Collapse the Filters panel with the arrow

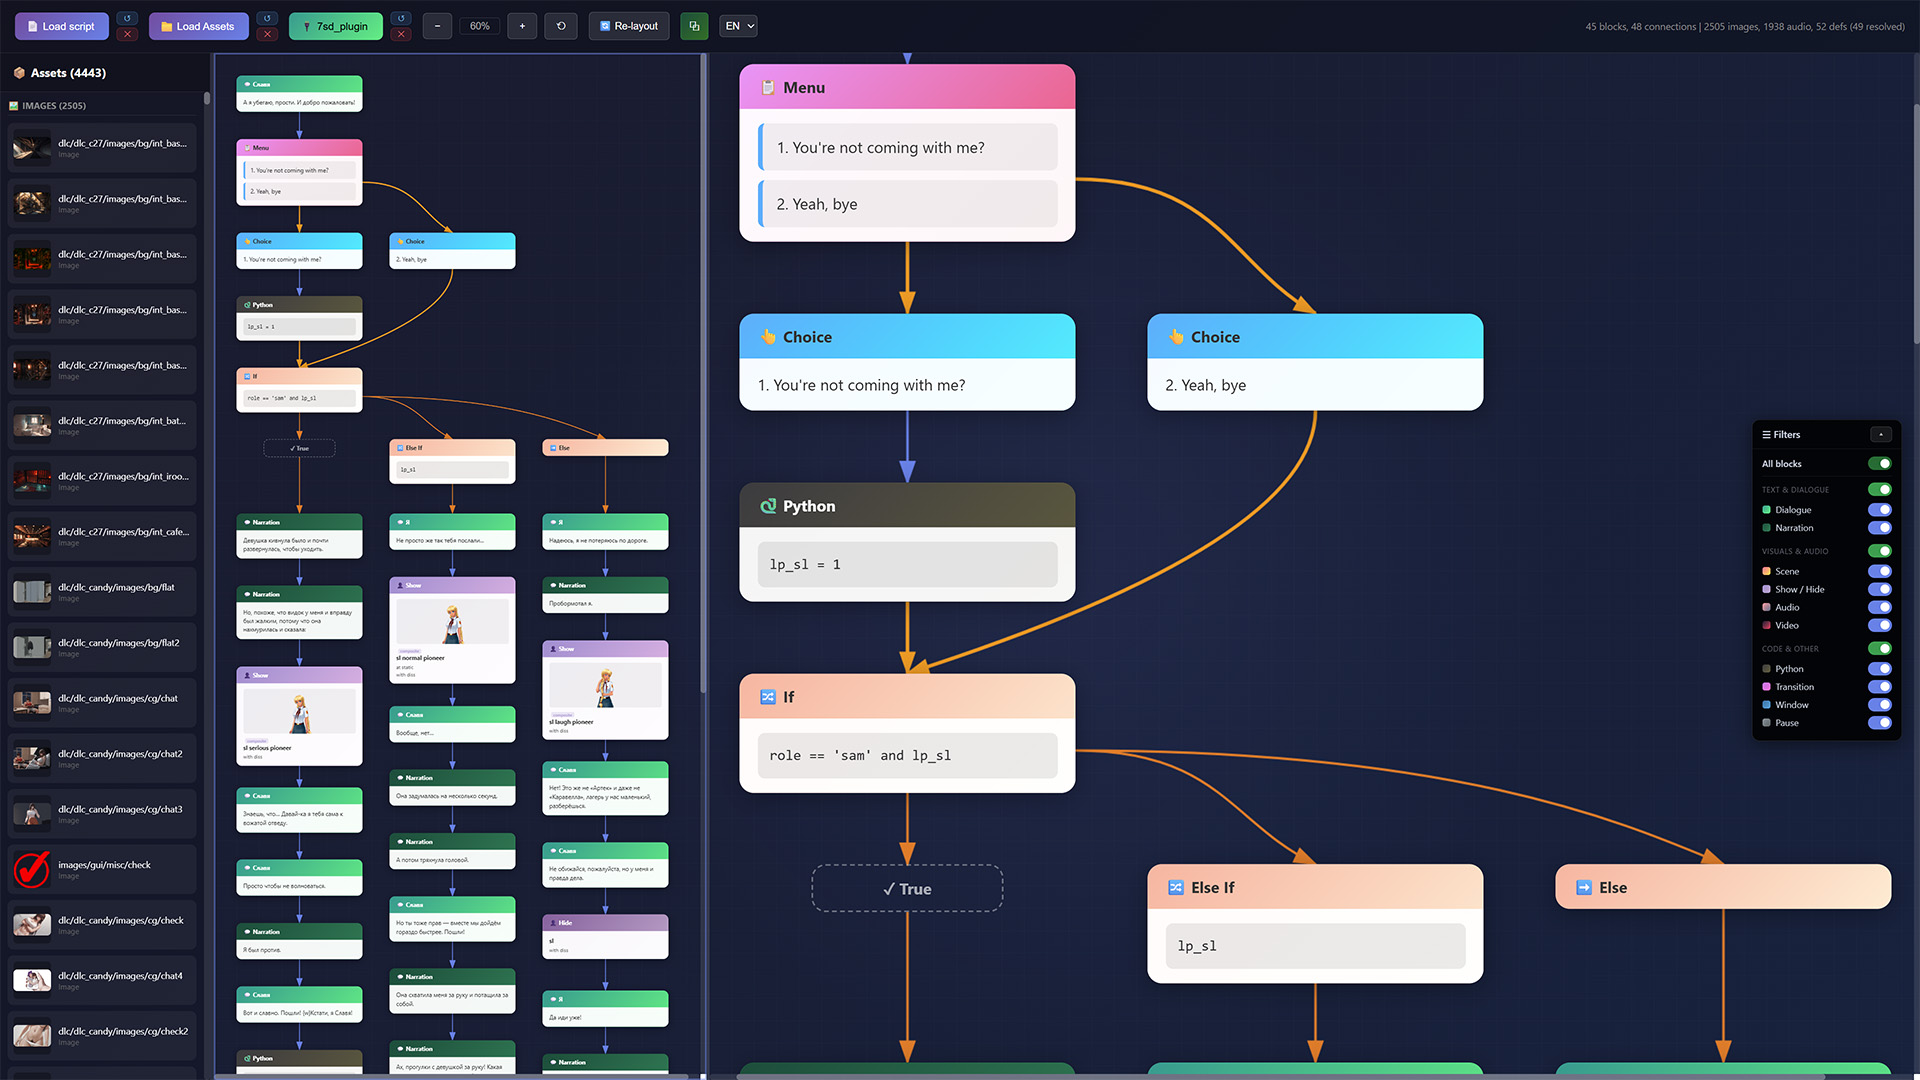[1880, 435]
